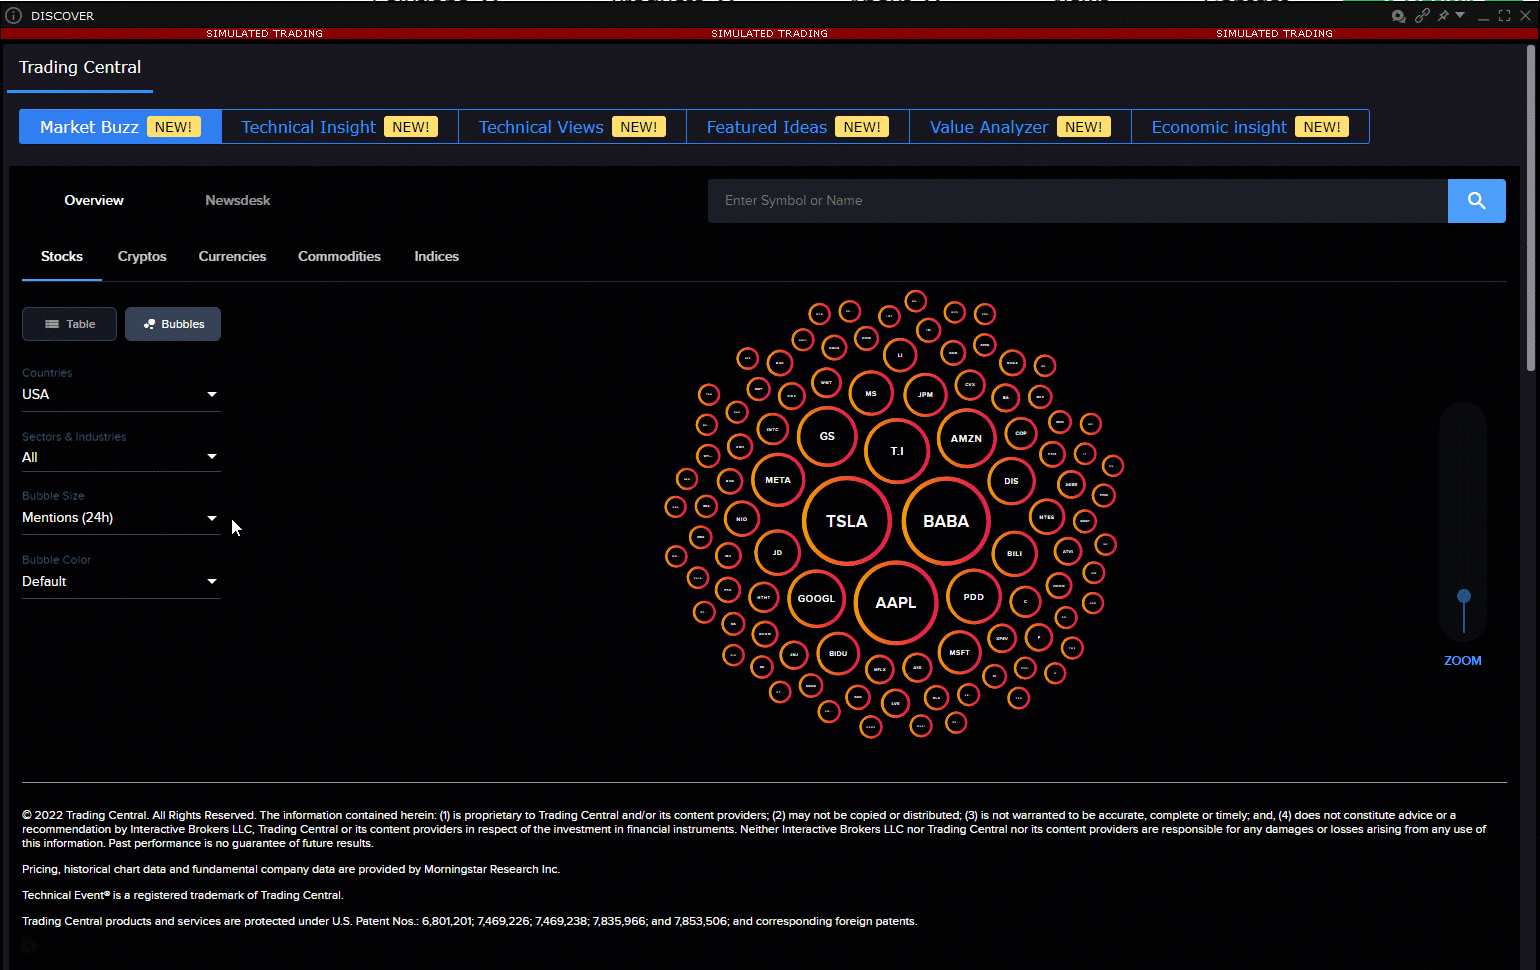Image resolution: width=1540 pixels, height=970 pixels.
Task: Pin the window with the pushpin icon
Action: 1443,16
